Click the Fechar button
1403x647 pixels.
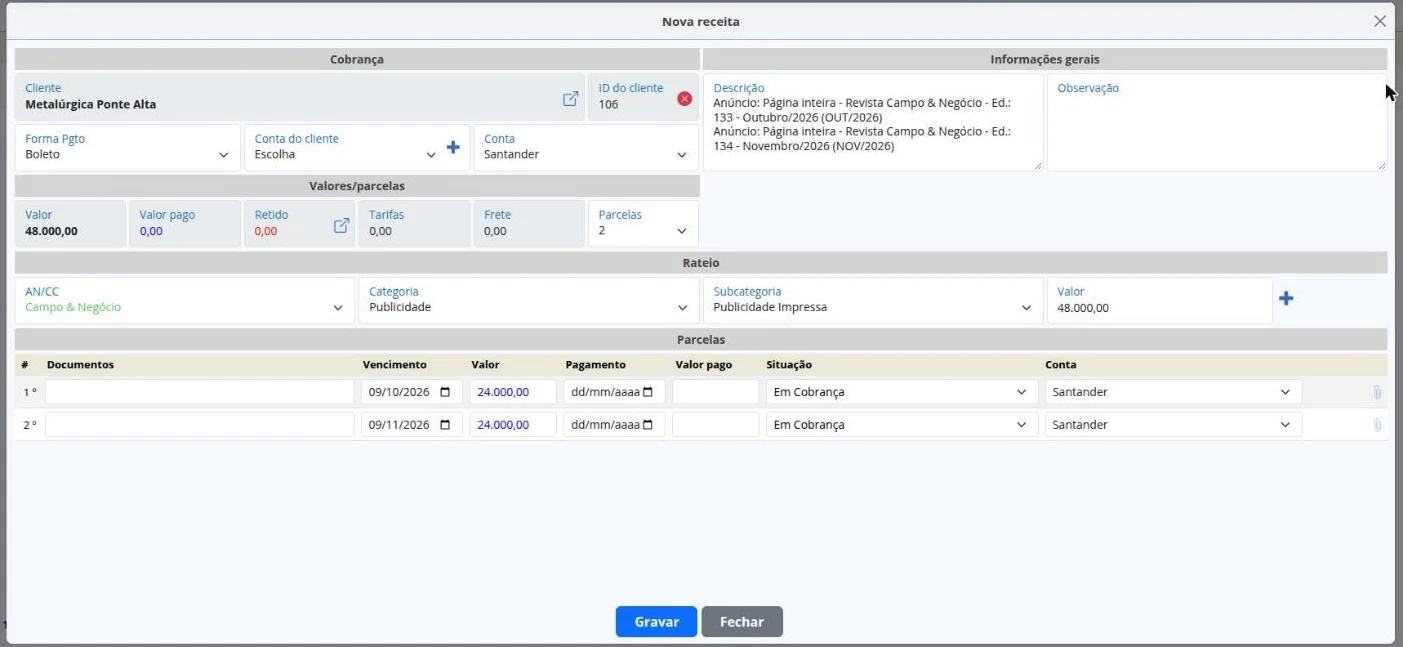coord(742,622)
